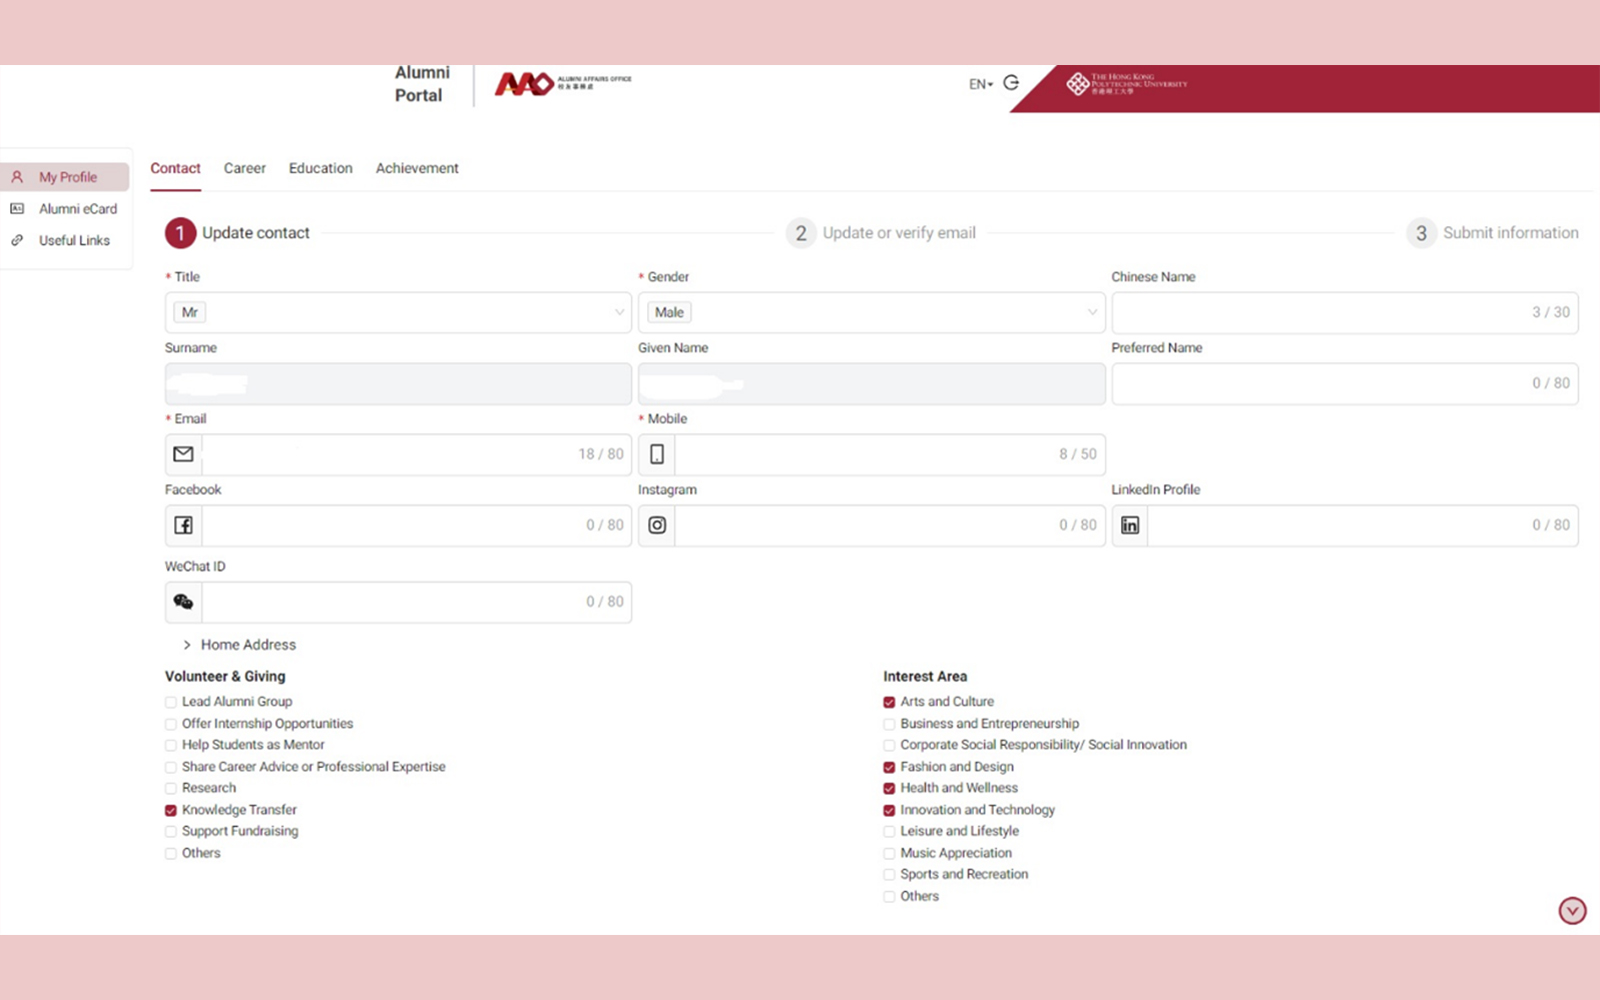Click the Facebook icon in the Facebook field
The width and height of the screenshot is (1600, 1000).
pyautogui.click(x=184, y=524)
